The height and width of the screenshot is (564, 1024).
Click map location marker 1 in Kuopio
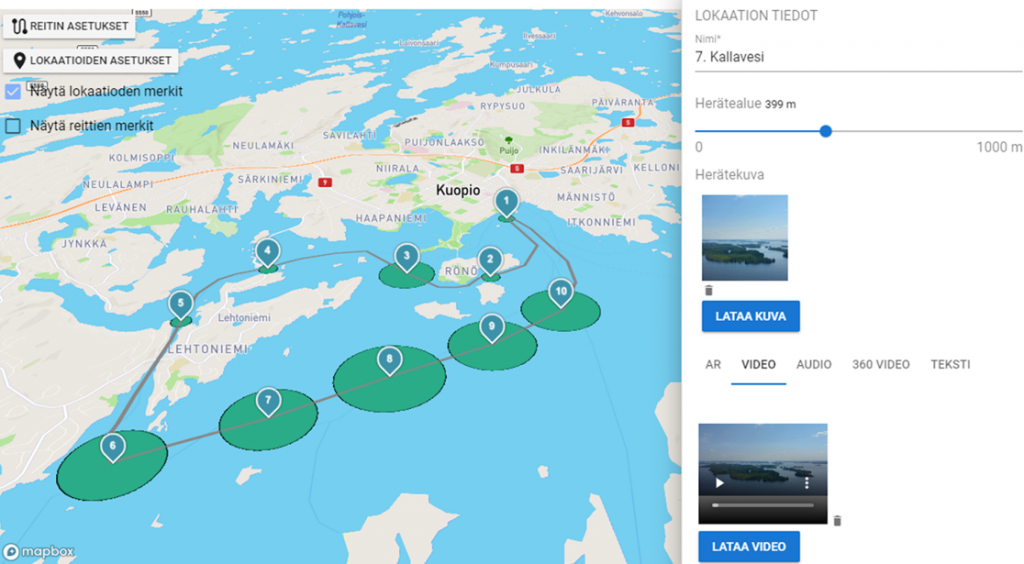(507, 203)
